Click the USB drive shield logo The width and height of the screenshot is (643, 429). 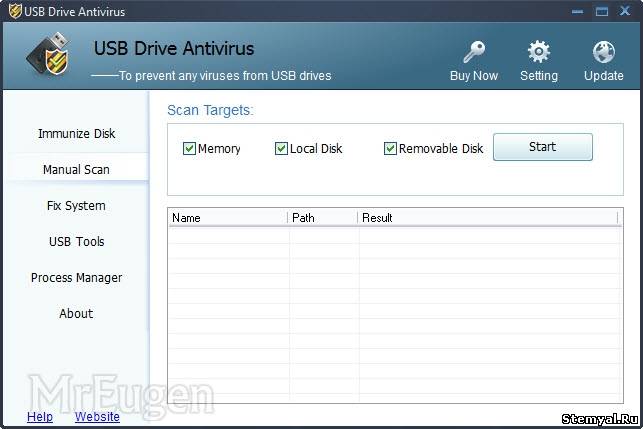(48, 55)
